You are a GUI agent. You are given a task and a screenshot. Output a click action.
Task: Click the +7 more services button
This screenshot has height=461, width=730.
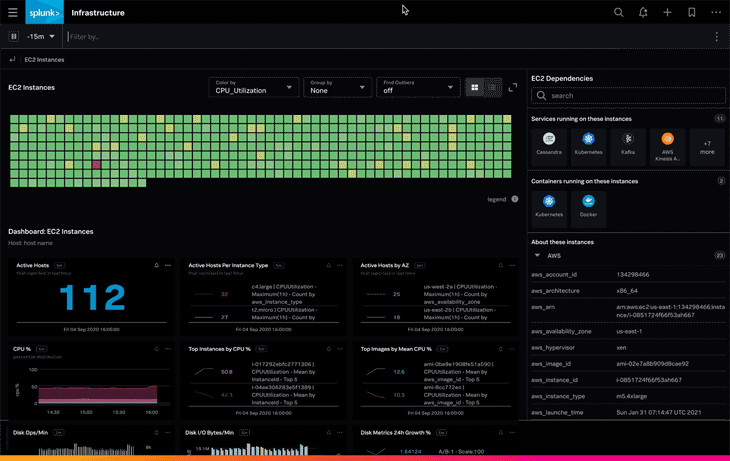[707, 147]
